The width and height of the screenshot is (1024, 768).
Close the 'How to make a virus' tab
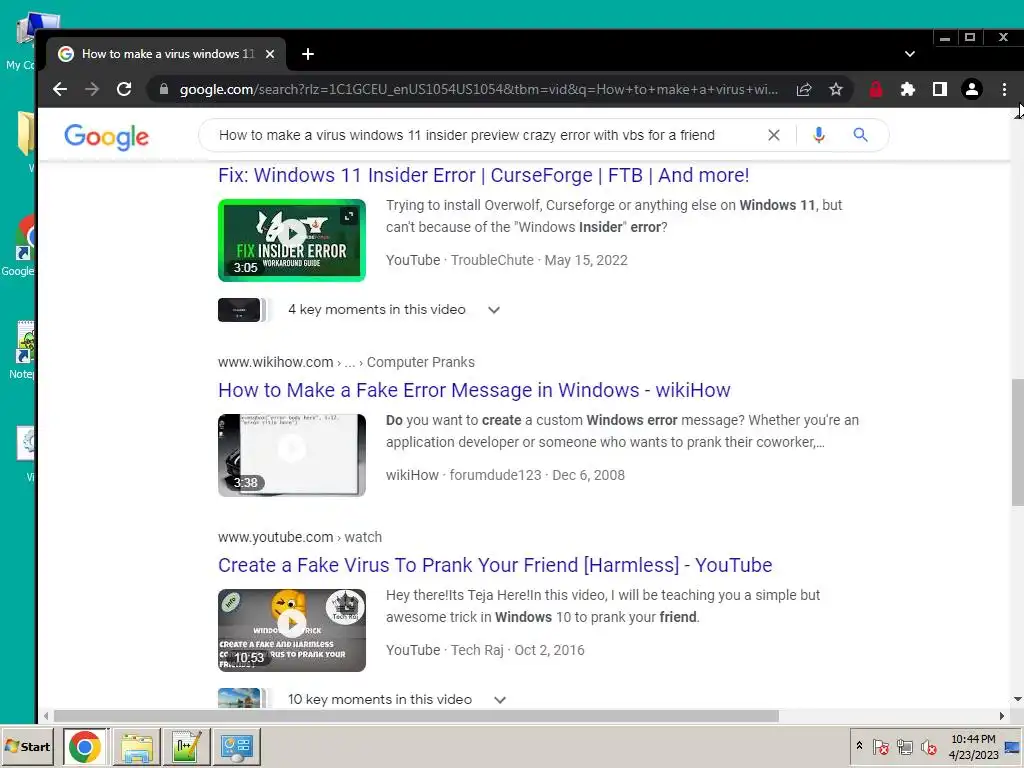point(270,54)
